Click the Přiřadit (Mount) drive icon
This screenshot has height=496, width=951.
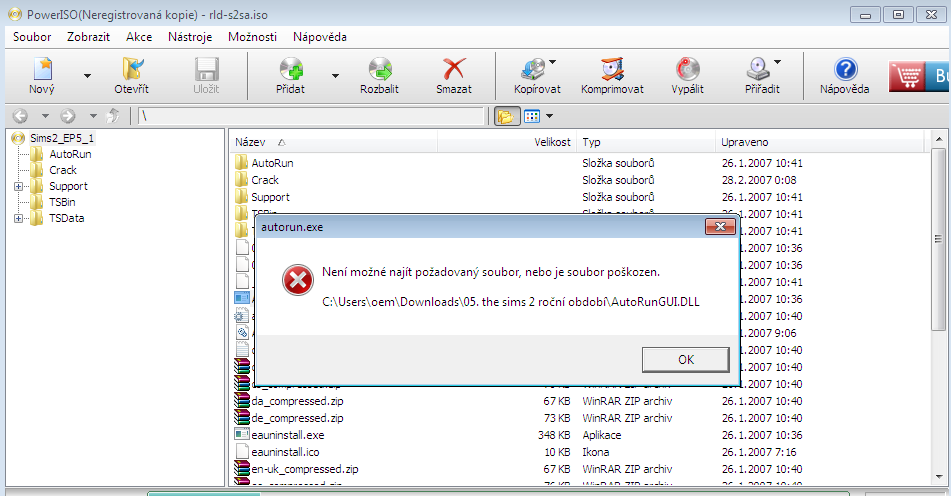758,69
